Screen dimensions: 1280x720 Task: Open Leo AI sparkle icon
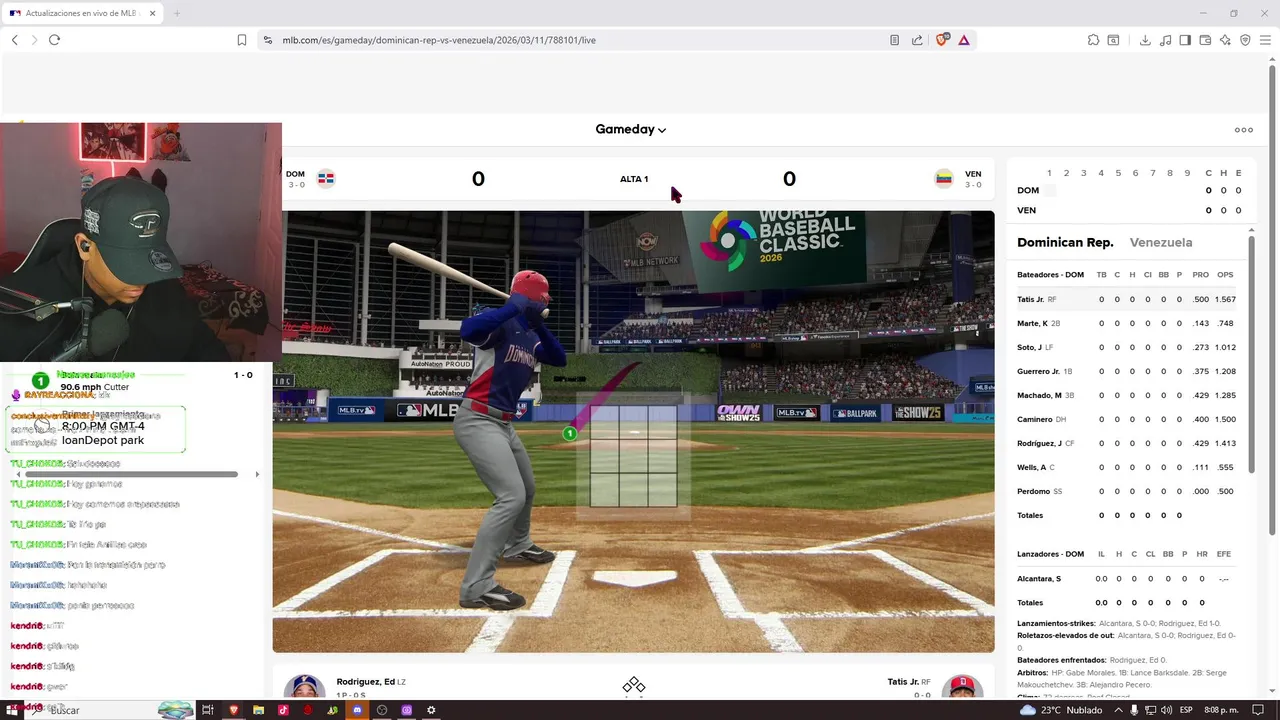1225,40
